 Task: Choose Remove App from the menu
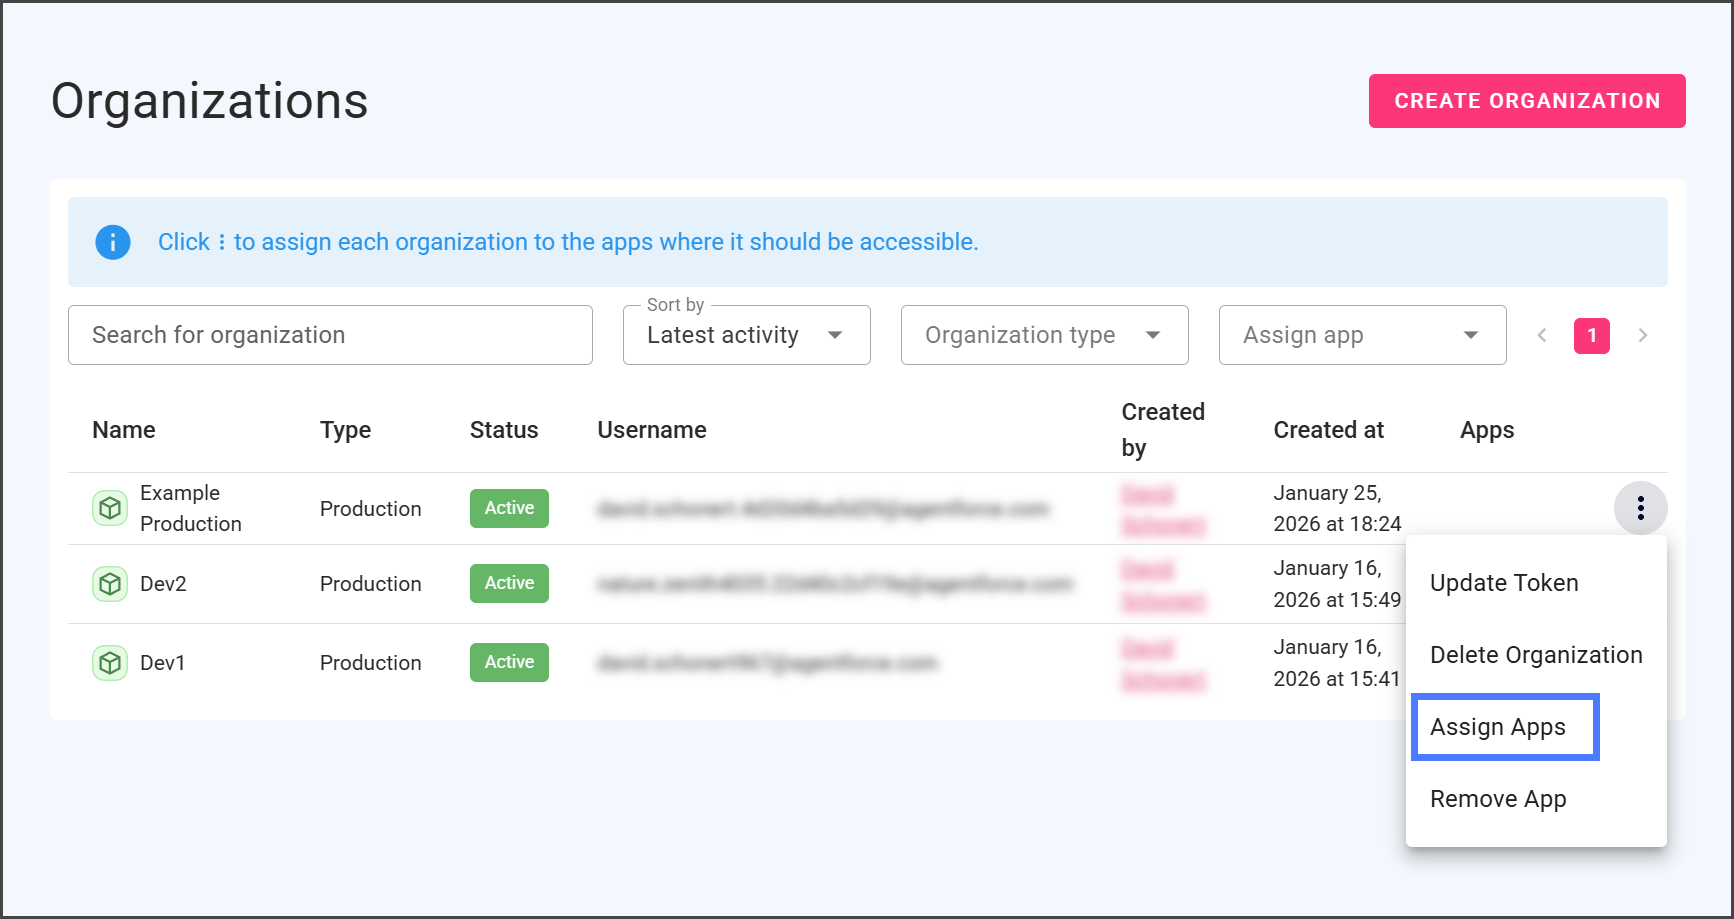1498,799
